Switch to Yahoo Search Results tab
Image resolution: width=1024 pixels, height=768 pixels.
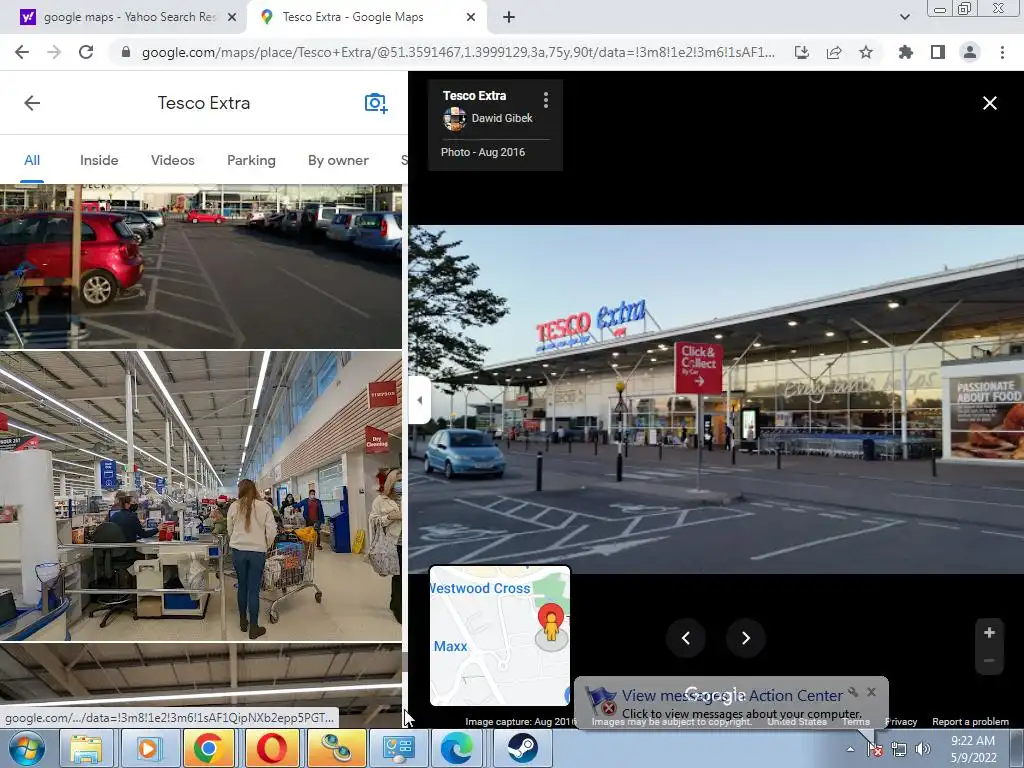129,17
